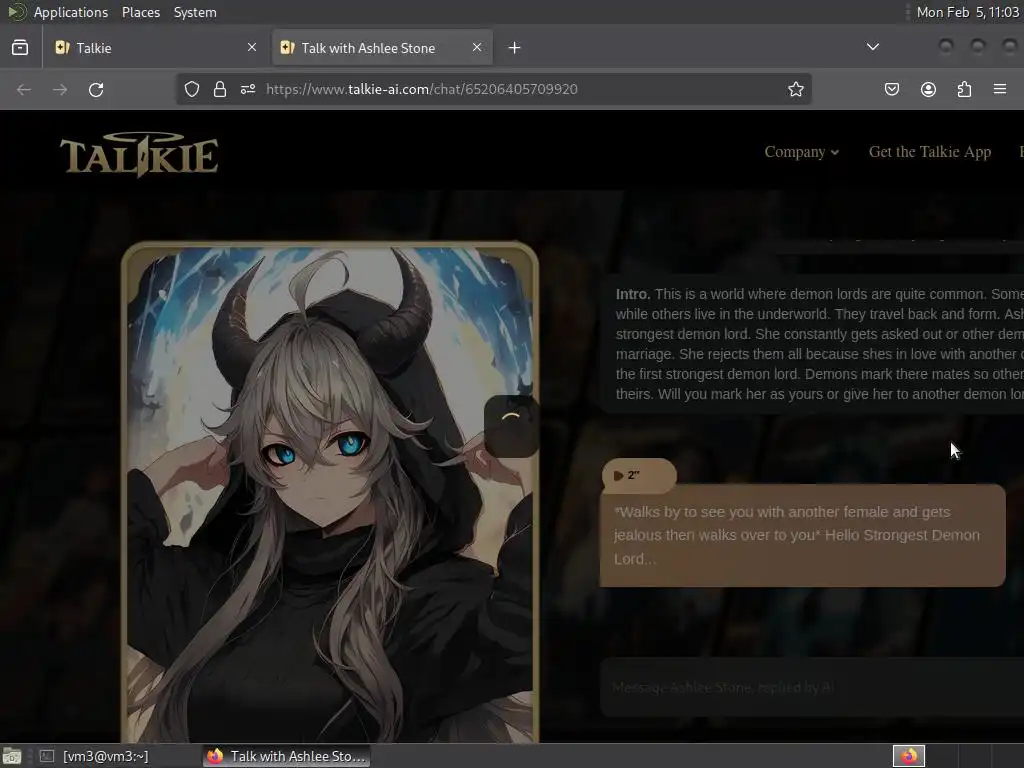Close the Talkie tab
The image size is (1024, 768).
coord(252,47)
